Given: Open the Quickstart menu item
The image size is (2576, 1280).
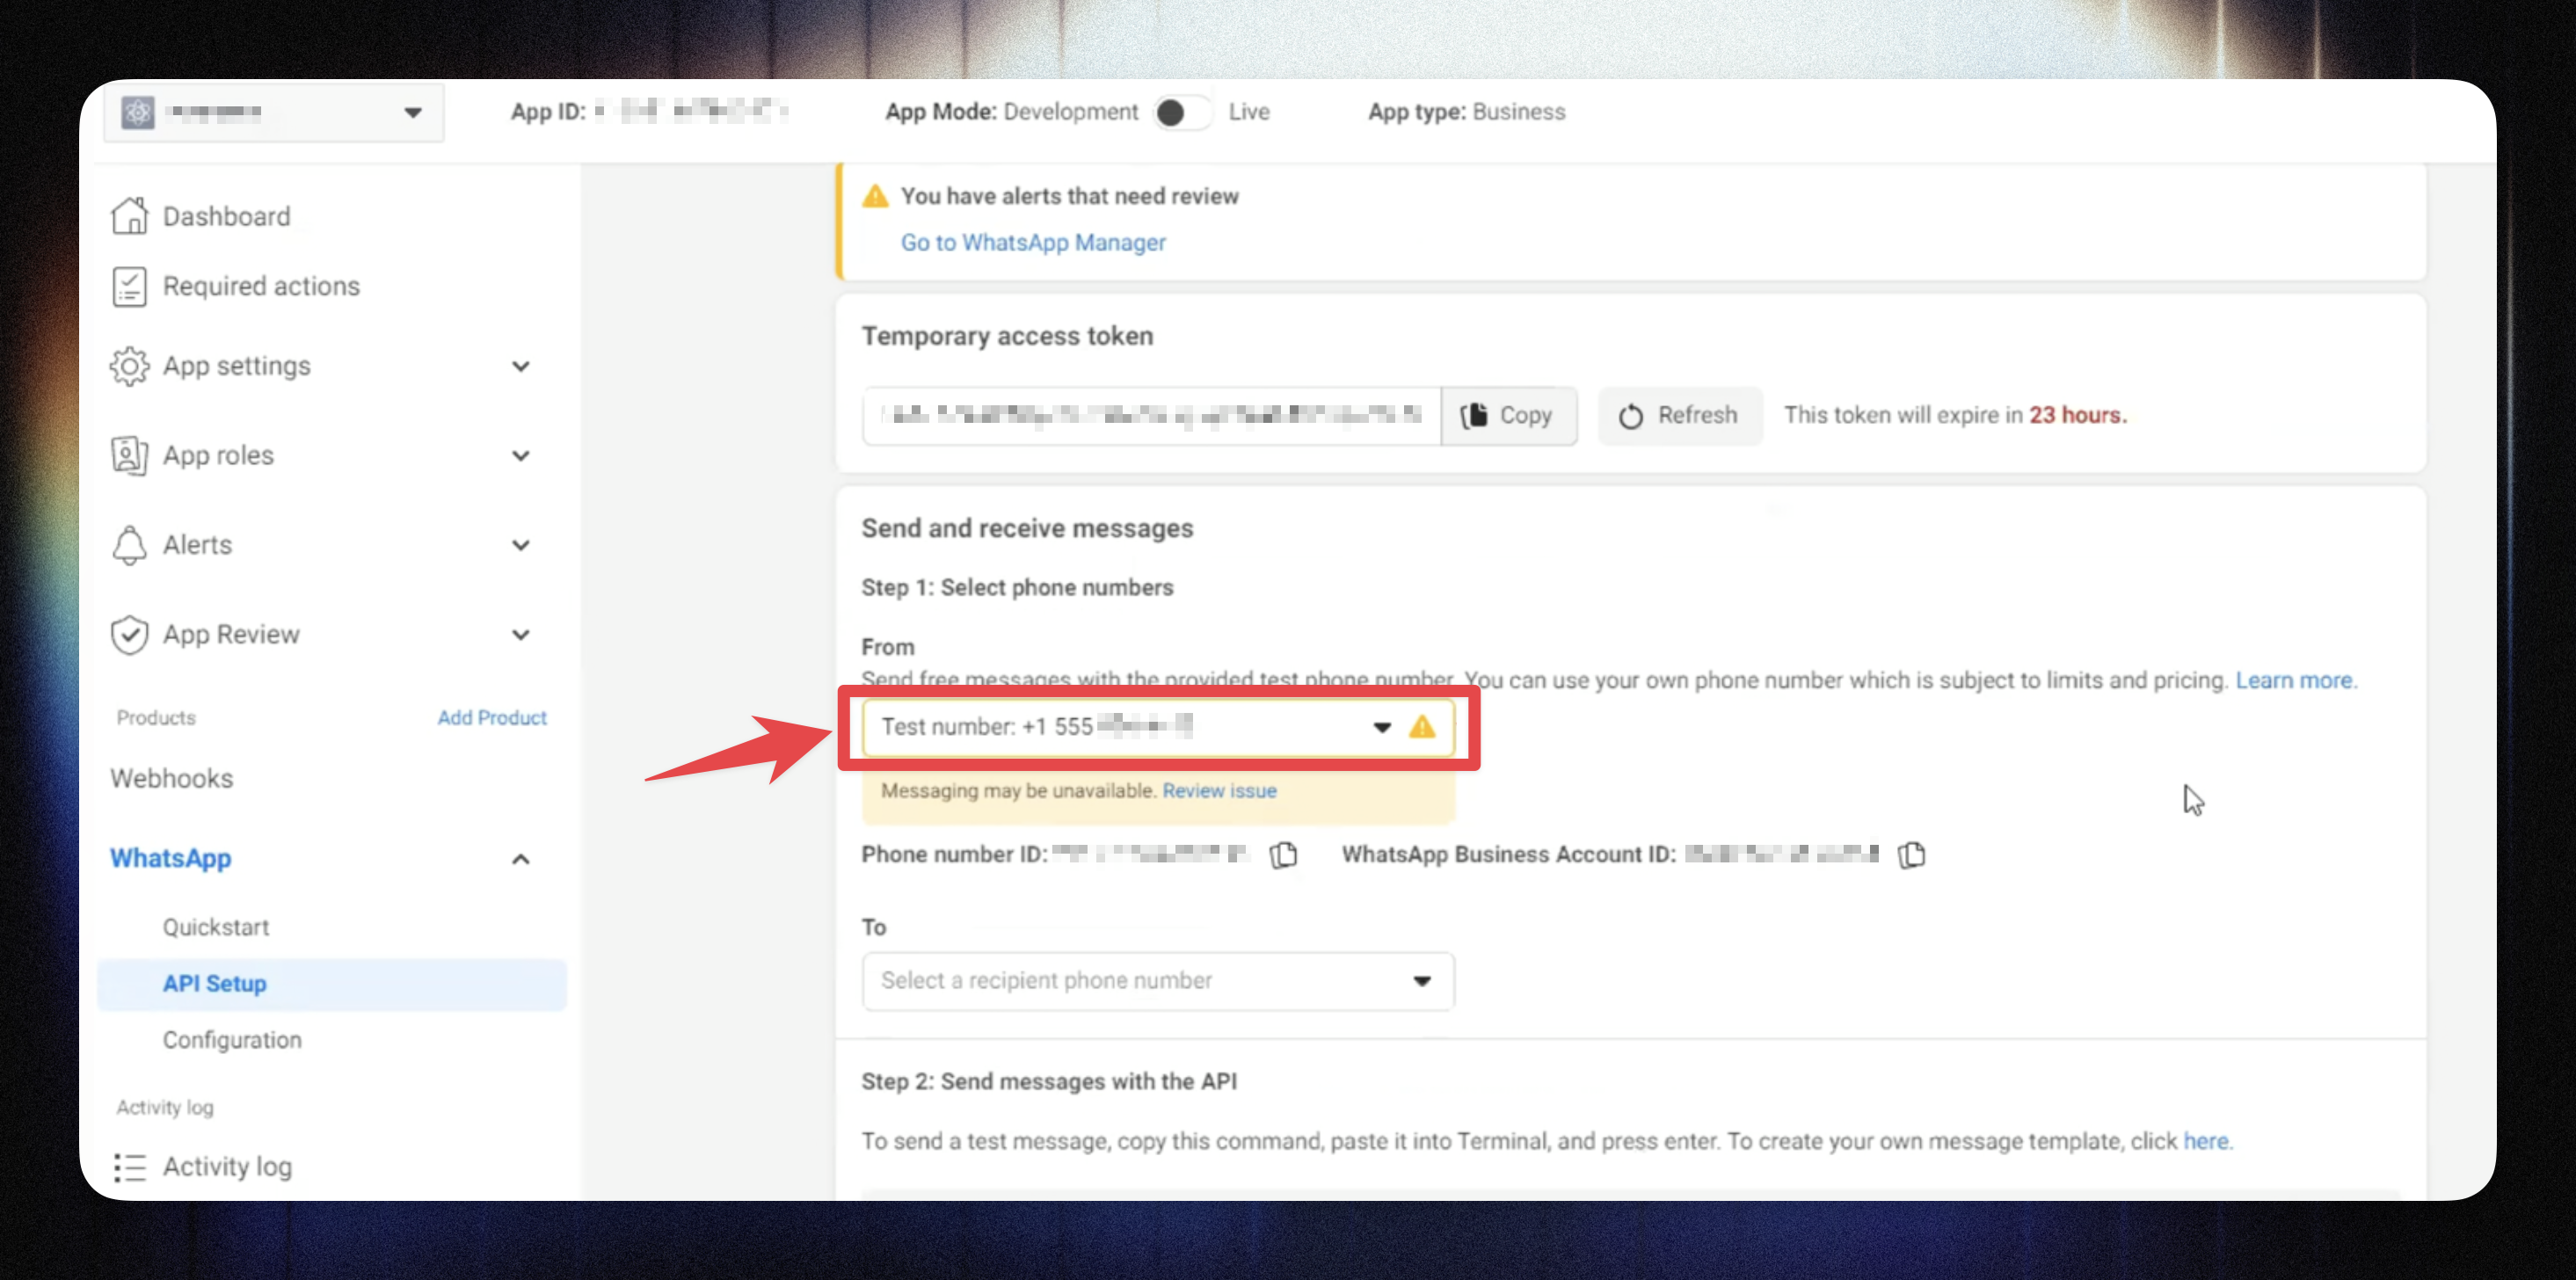Looking at the screenshot, I should point(216,927).
